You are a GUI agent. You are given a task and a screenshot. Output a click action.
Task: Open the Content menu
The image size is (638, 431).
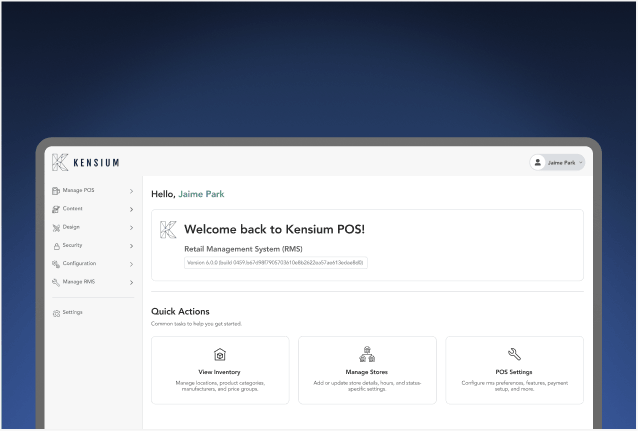pyautogui.click(x=93, y=209)
